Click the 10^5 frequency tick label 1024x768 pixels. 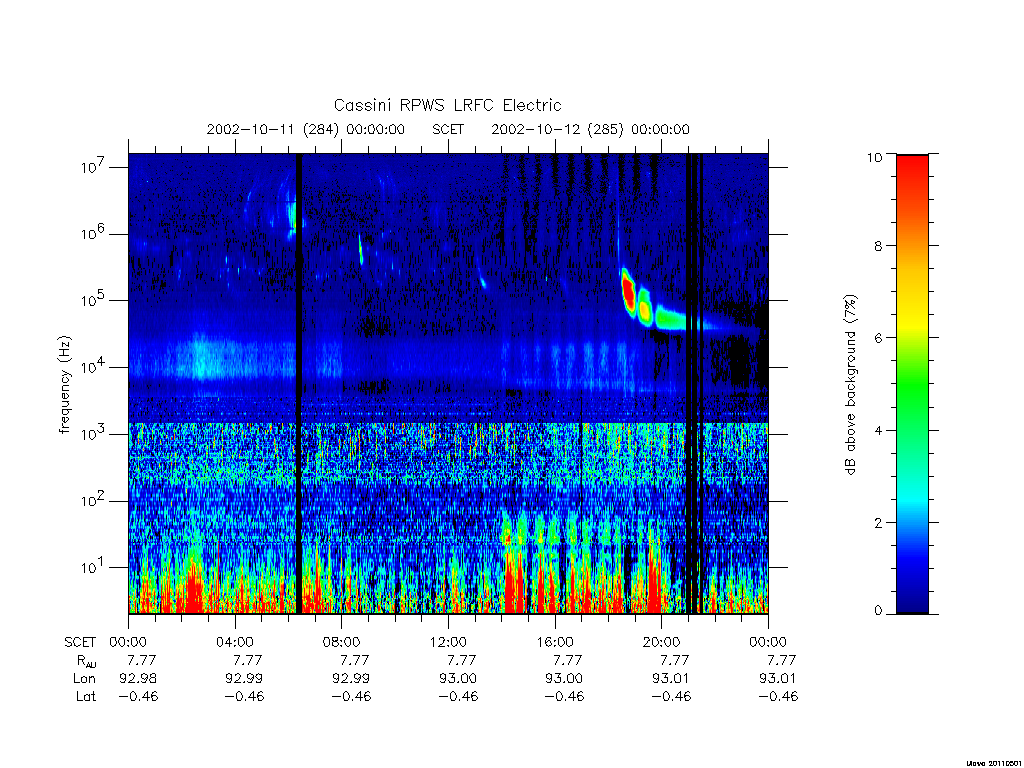click(94, 300)
